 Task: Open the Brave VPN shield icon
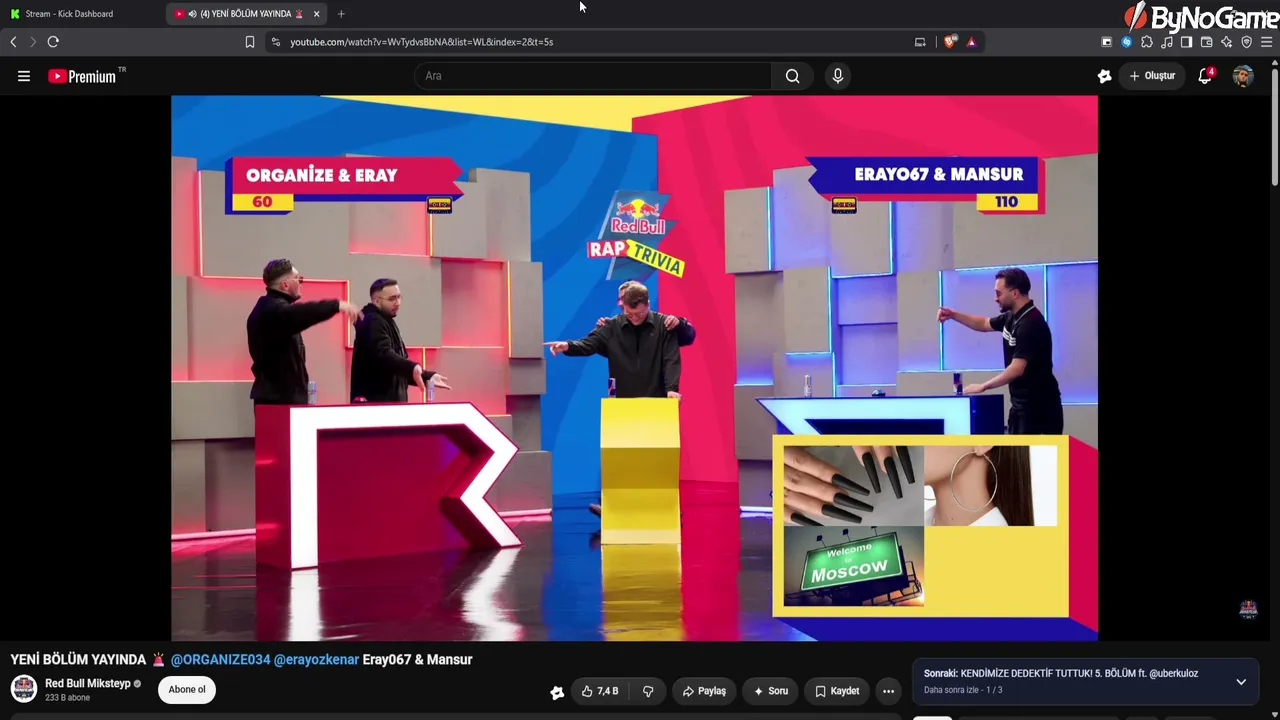pyautogui.click(x=1246, y=42)
